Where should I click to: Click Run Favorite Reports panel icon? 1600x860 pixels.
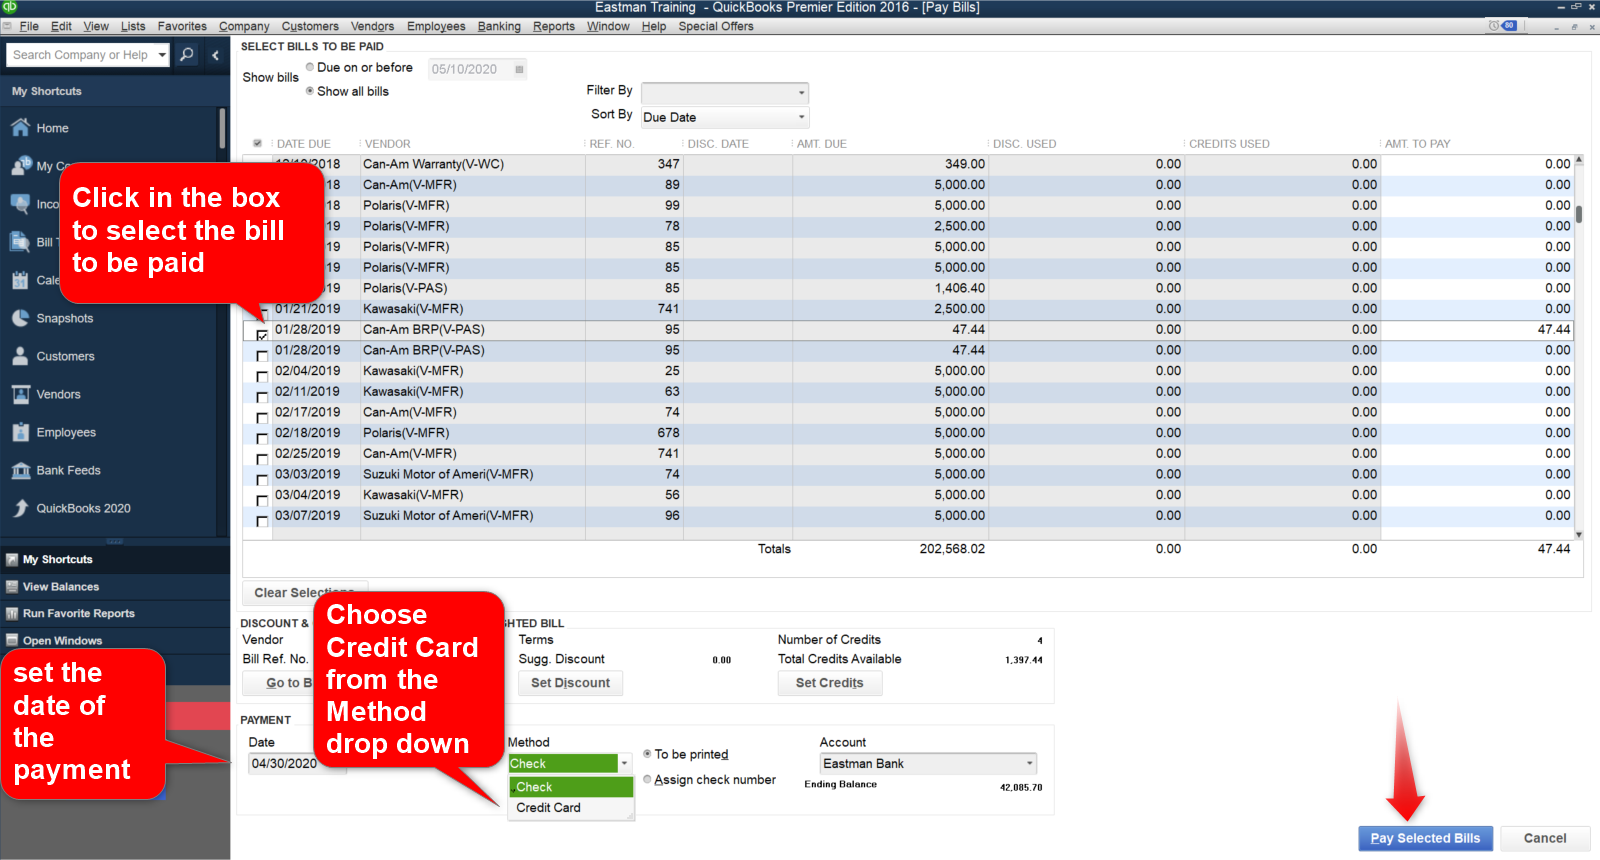pos(12,614)
